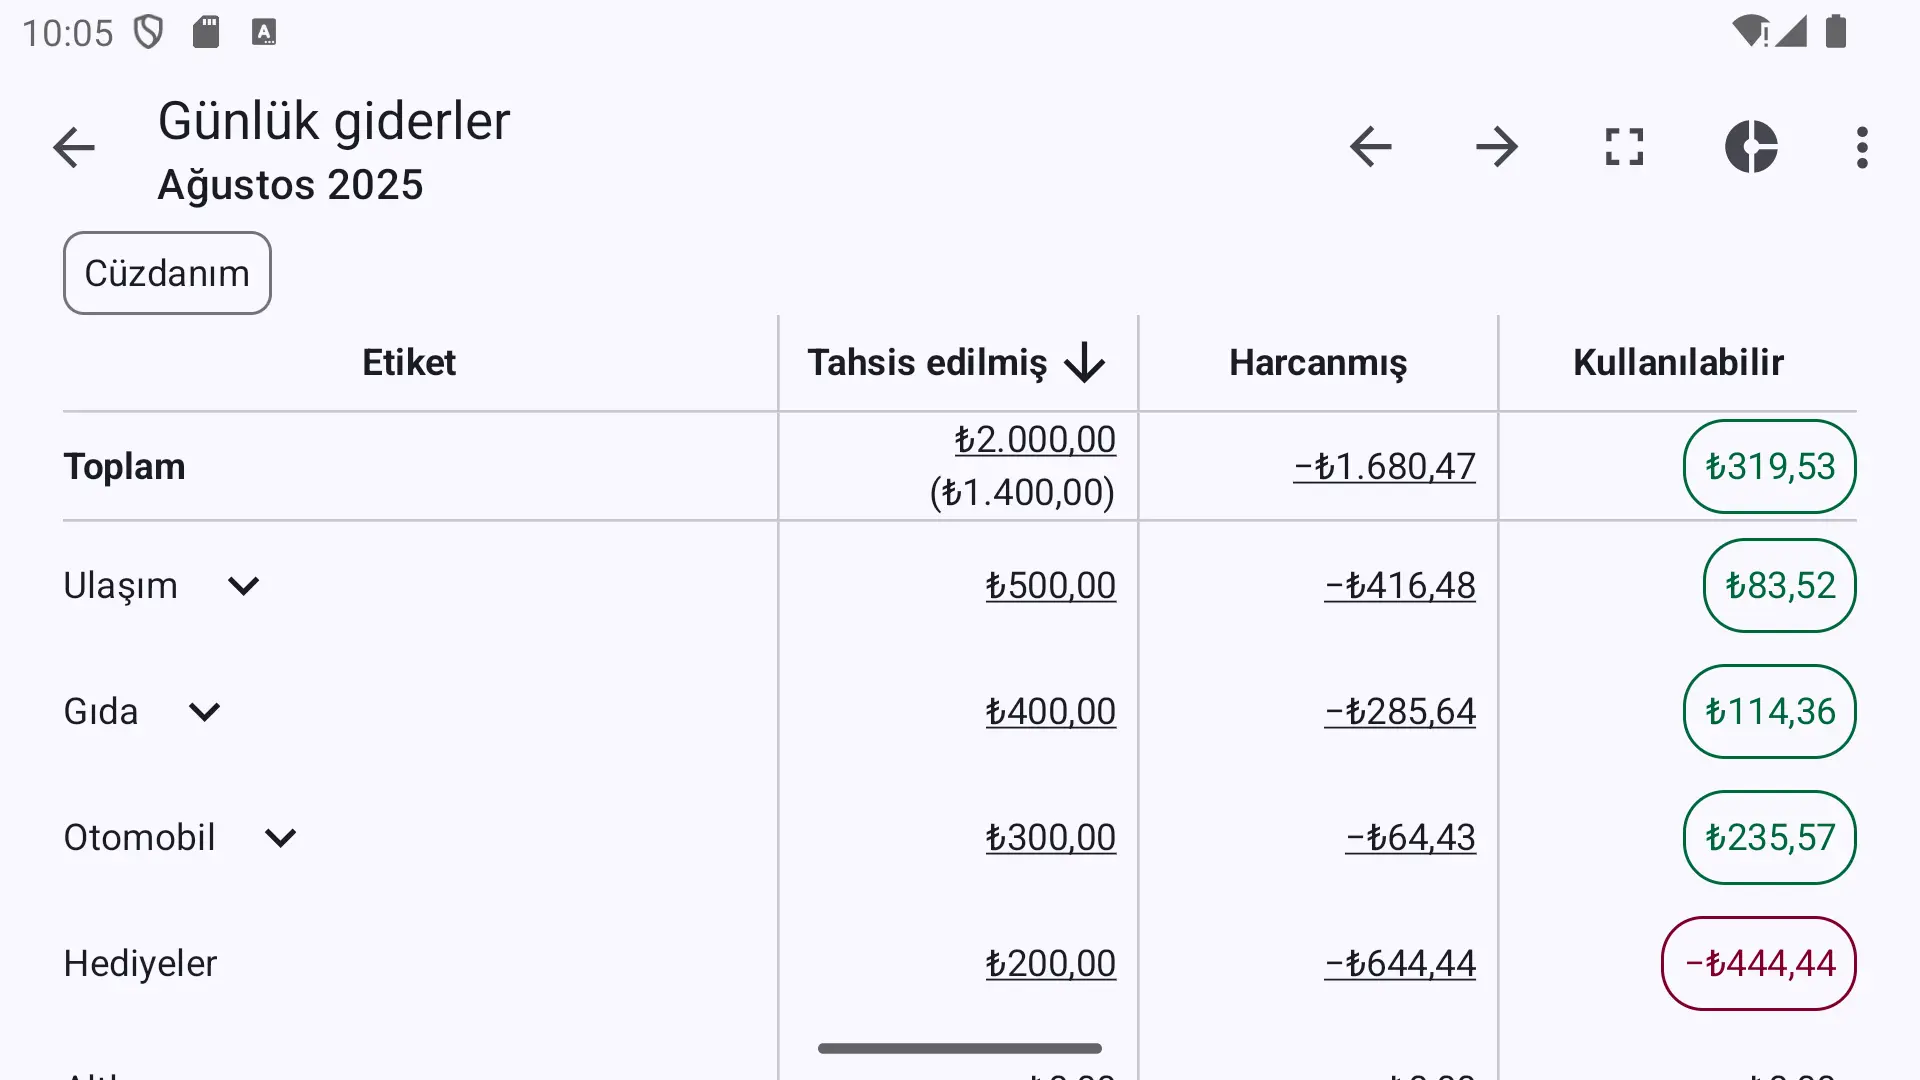Open the pie chart distribution view

[x=1751, y=147]
